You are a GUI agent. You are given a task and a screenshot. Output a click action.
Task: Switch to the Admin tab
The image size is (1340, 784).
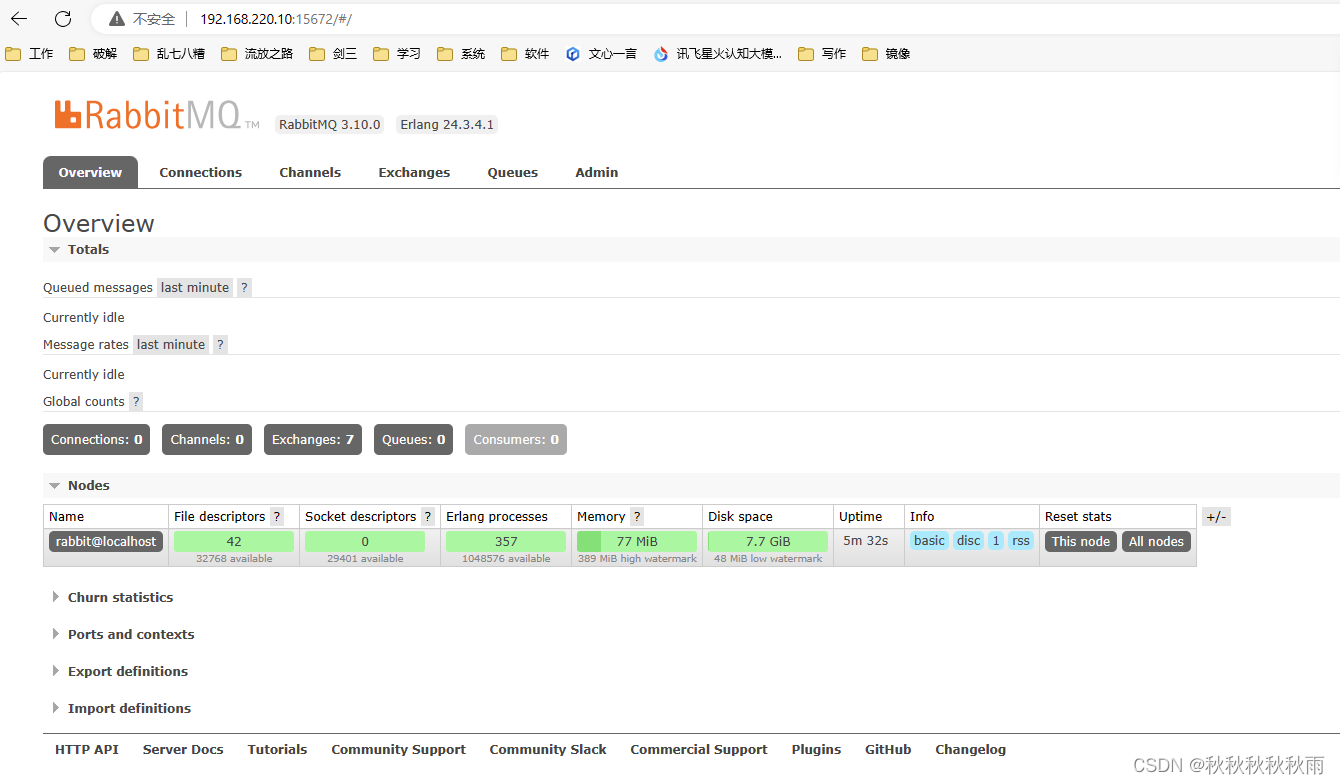click(x=597, y=172)
